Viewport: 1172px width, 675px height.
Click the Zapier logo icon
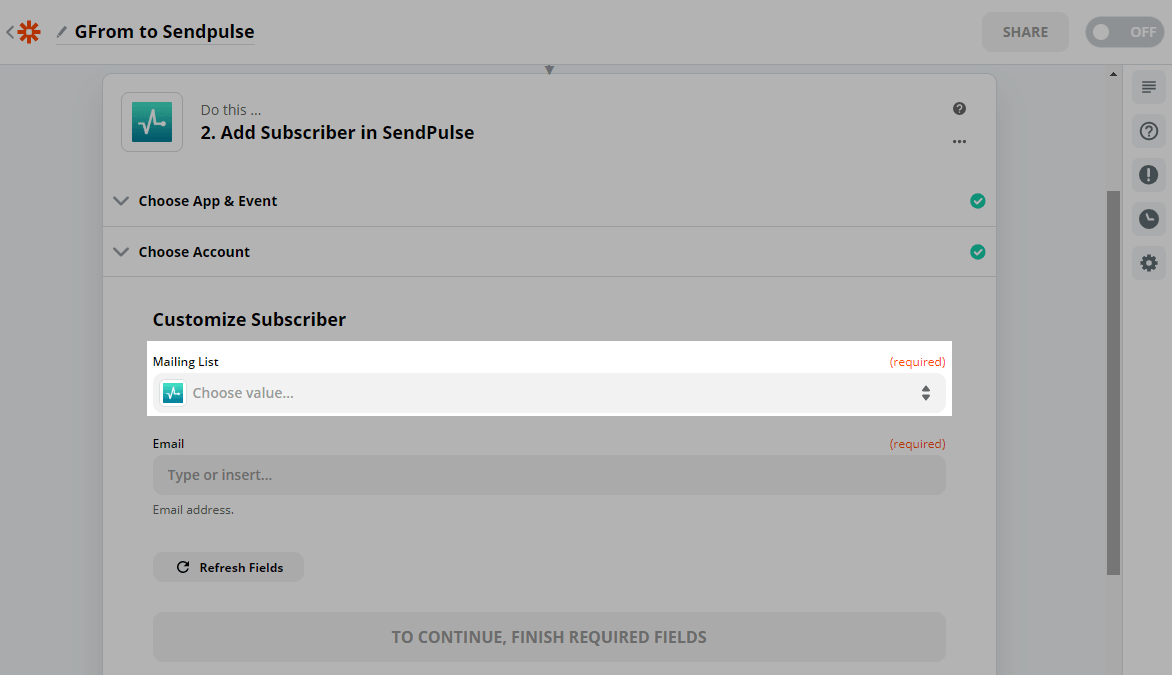[29, 32]
